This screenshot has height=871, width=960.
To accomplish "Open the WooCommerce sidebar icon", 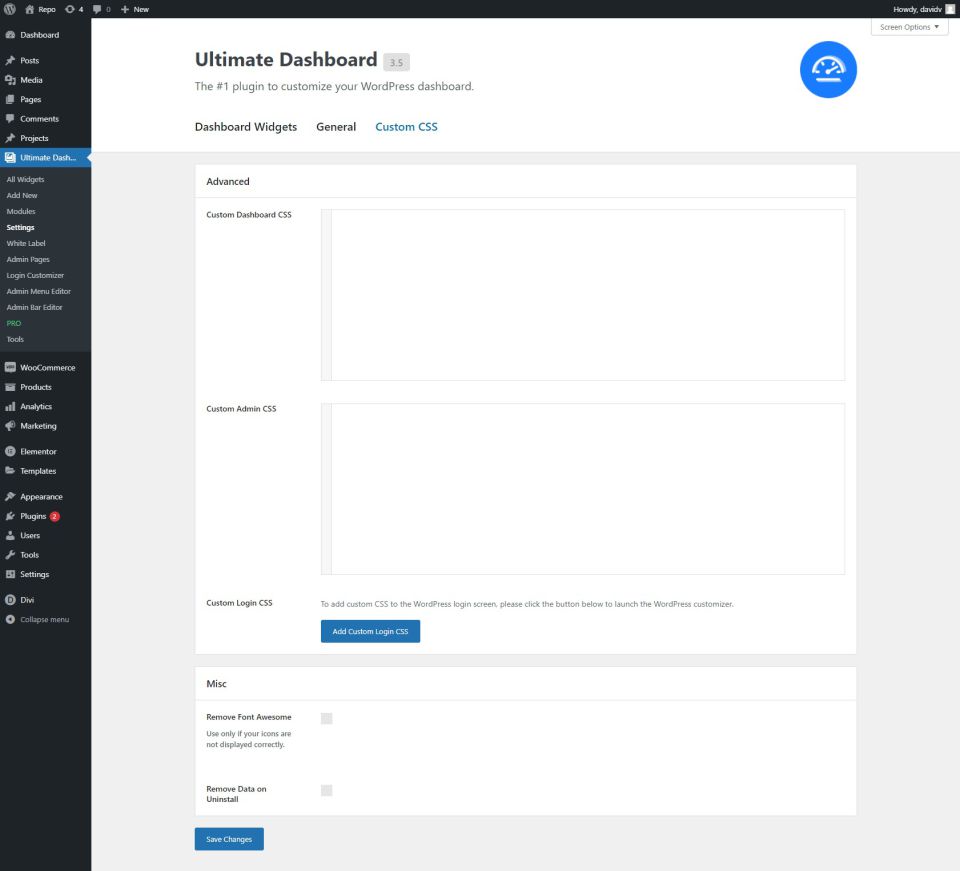I will (x=12, y=367).
